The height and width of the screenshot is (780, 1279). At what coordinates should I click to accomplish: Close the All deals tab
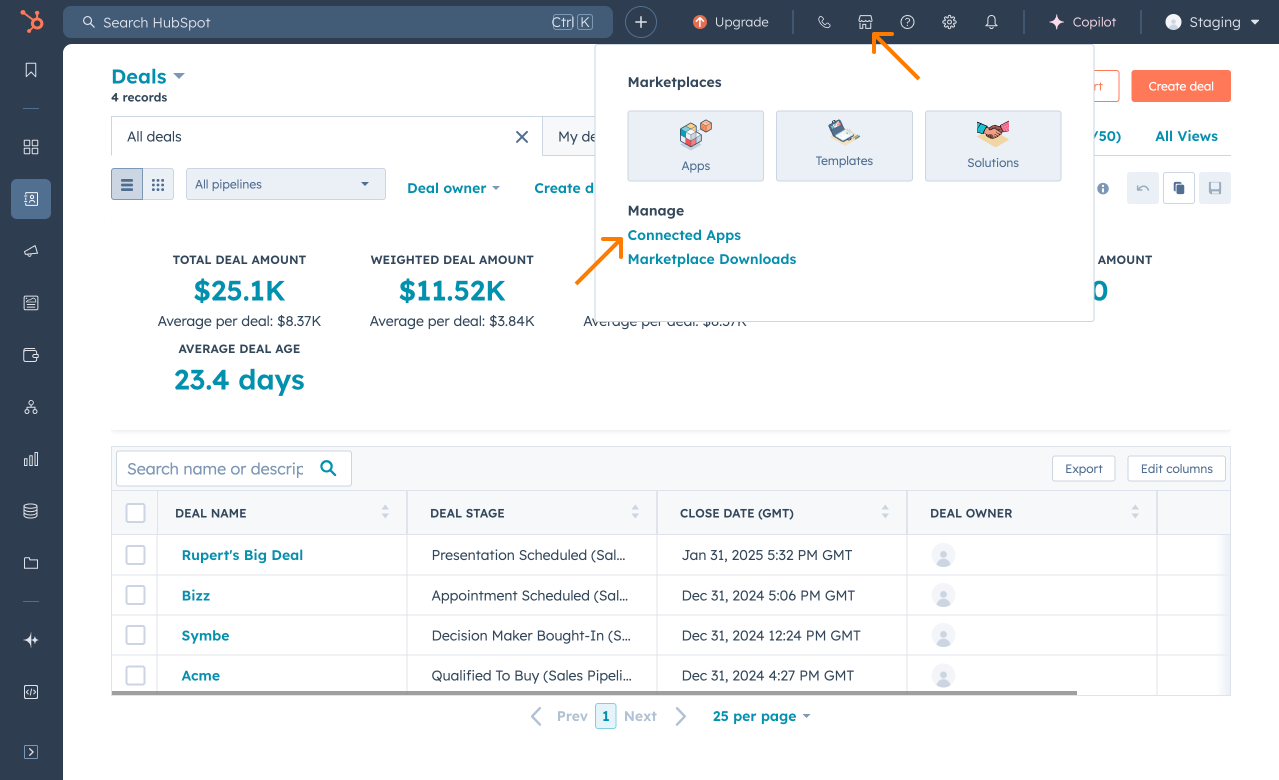coord(522,137)
